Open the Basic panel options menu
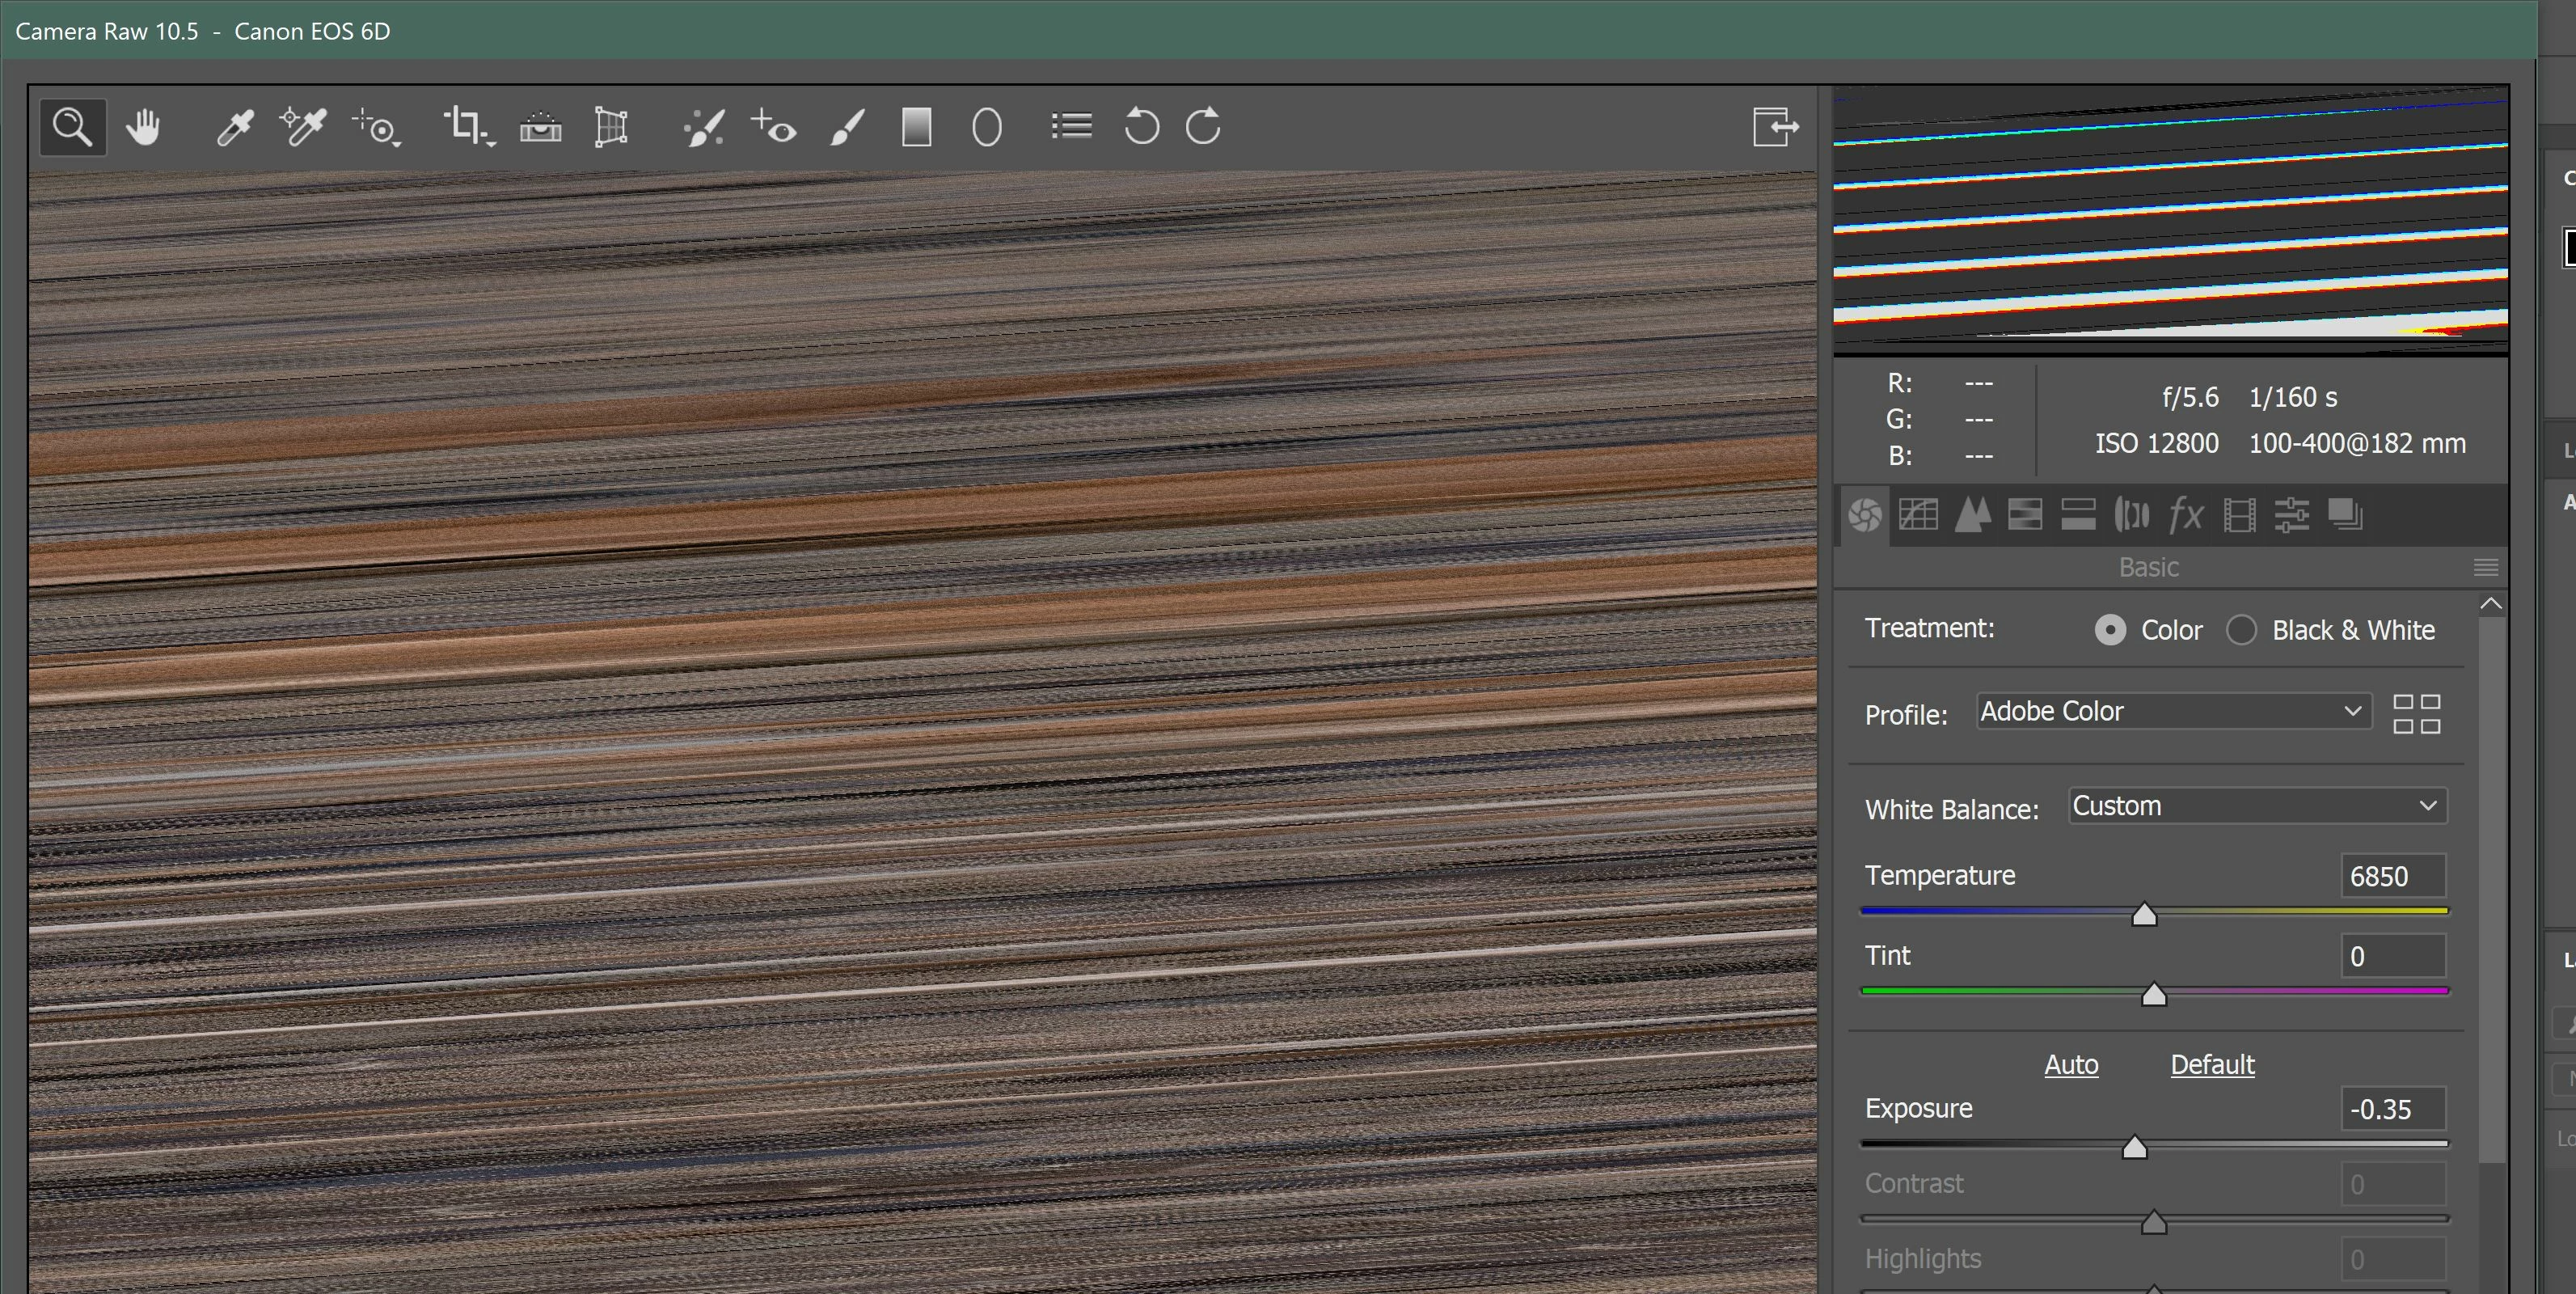Viewport: 2576px width, 1294px height. pyautogui.click(x=2485, y=568)
